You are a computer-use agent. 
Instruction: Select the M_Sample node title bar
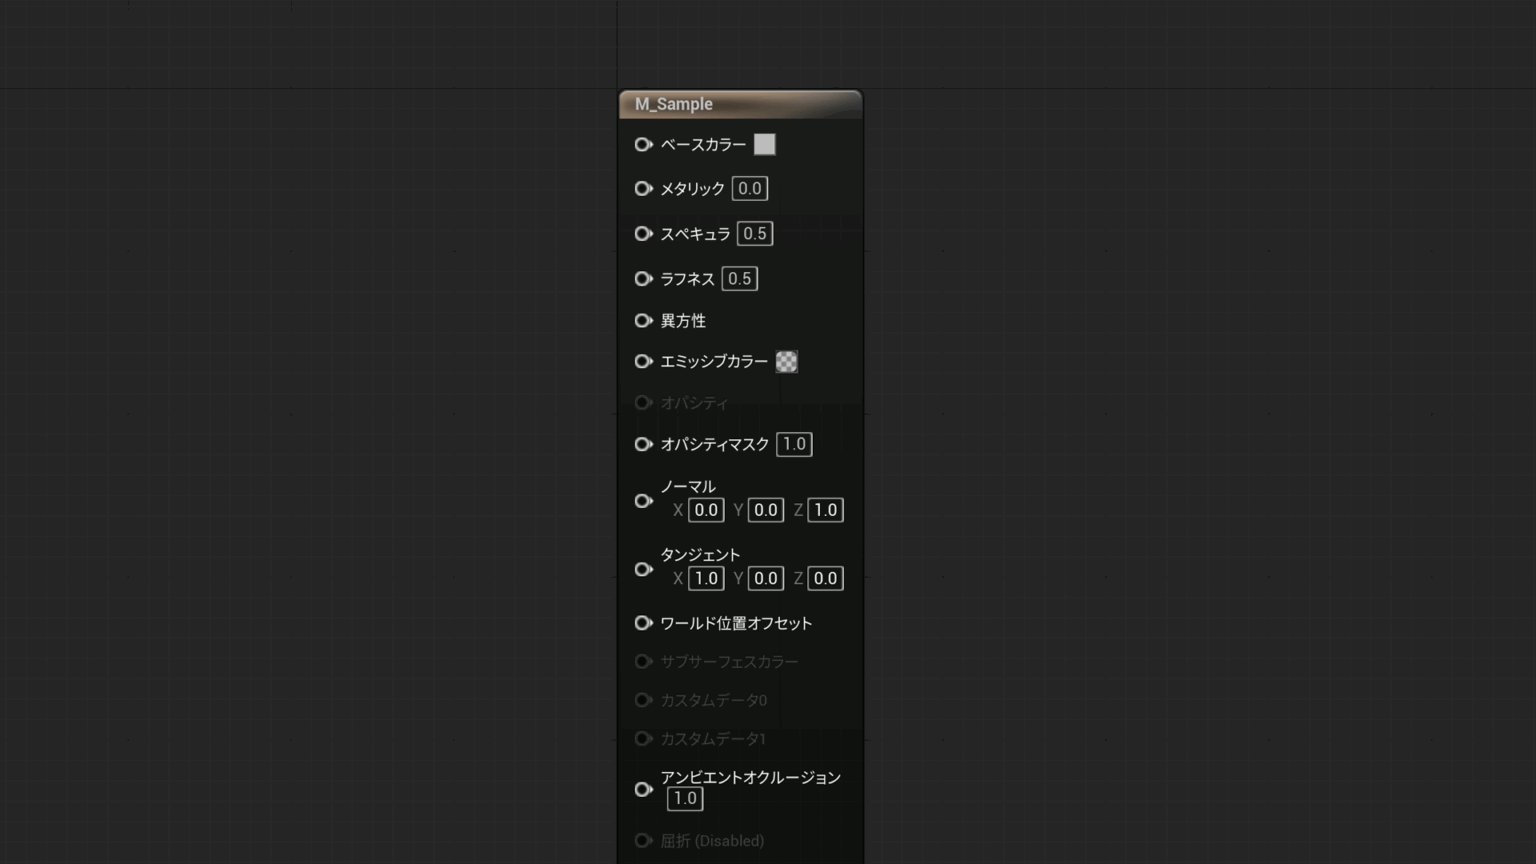[x=740, y=103]
